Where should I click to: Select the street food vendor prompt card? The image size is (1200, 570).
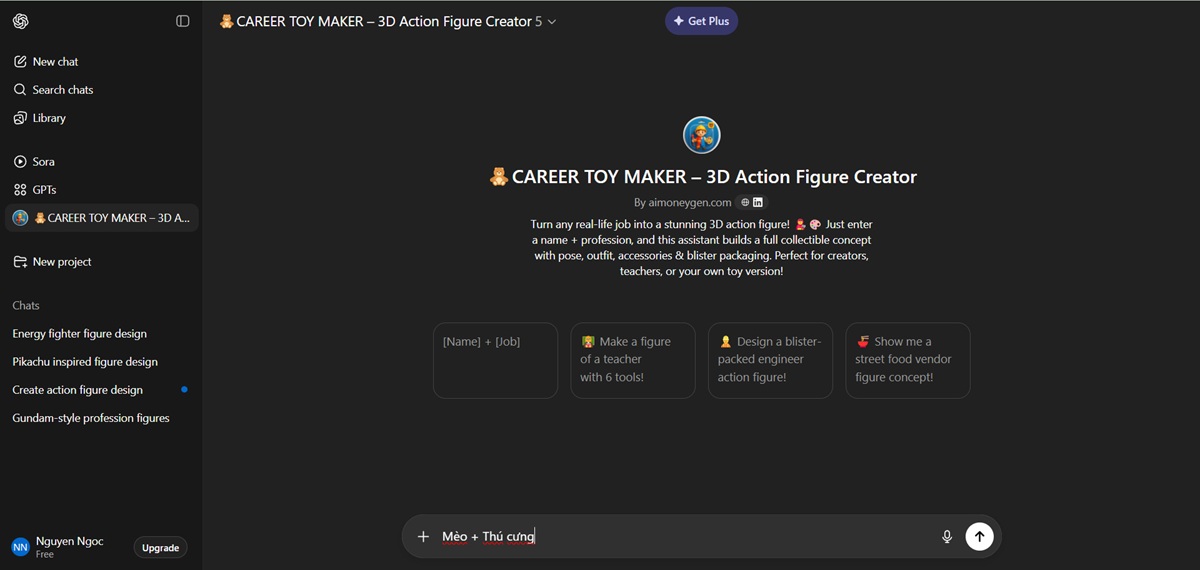908,360
